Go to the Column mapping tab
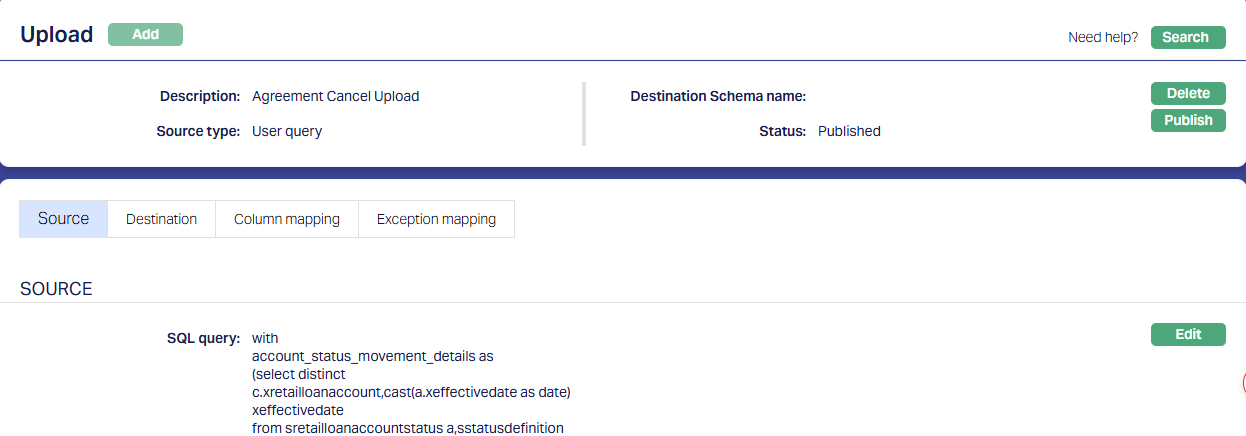 pos(287,219)
